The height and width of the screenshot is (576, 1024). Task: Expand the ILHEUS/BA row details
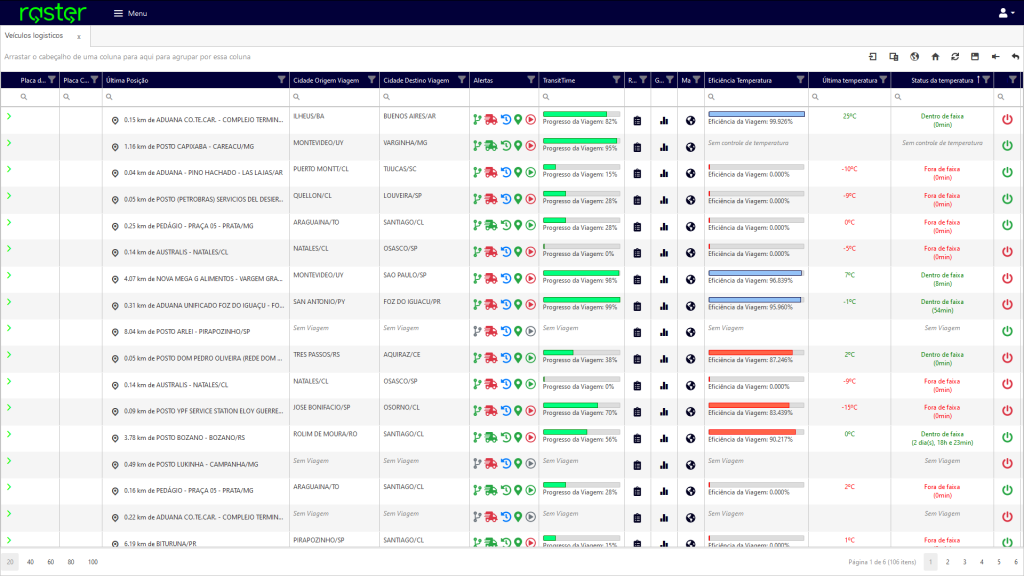tap(9, 116)
